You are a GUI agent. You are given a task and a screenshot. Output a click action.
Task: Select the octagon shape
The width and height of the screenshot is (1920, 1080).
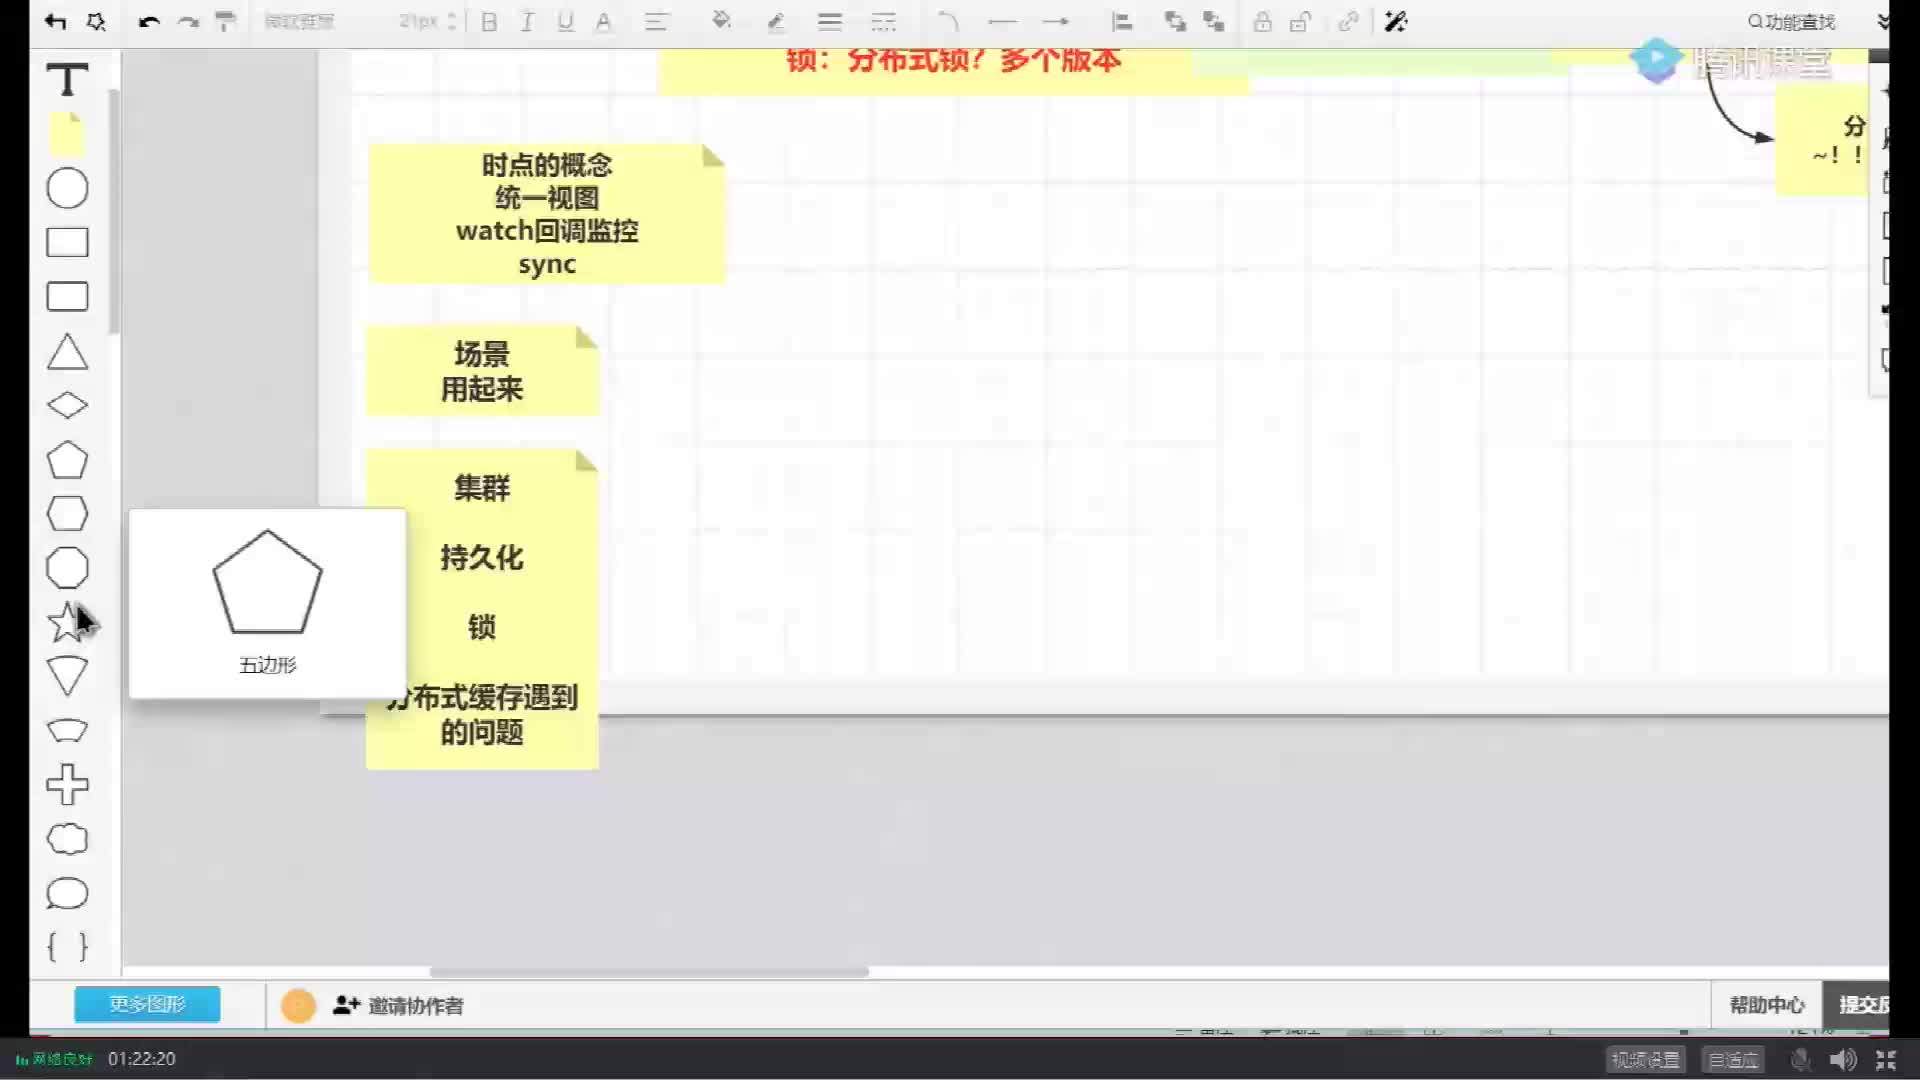[67, 568]
